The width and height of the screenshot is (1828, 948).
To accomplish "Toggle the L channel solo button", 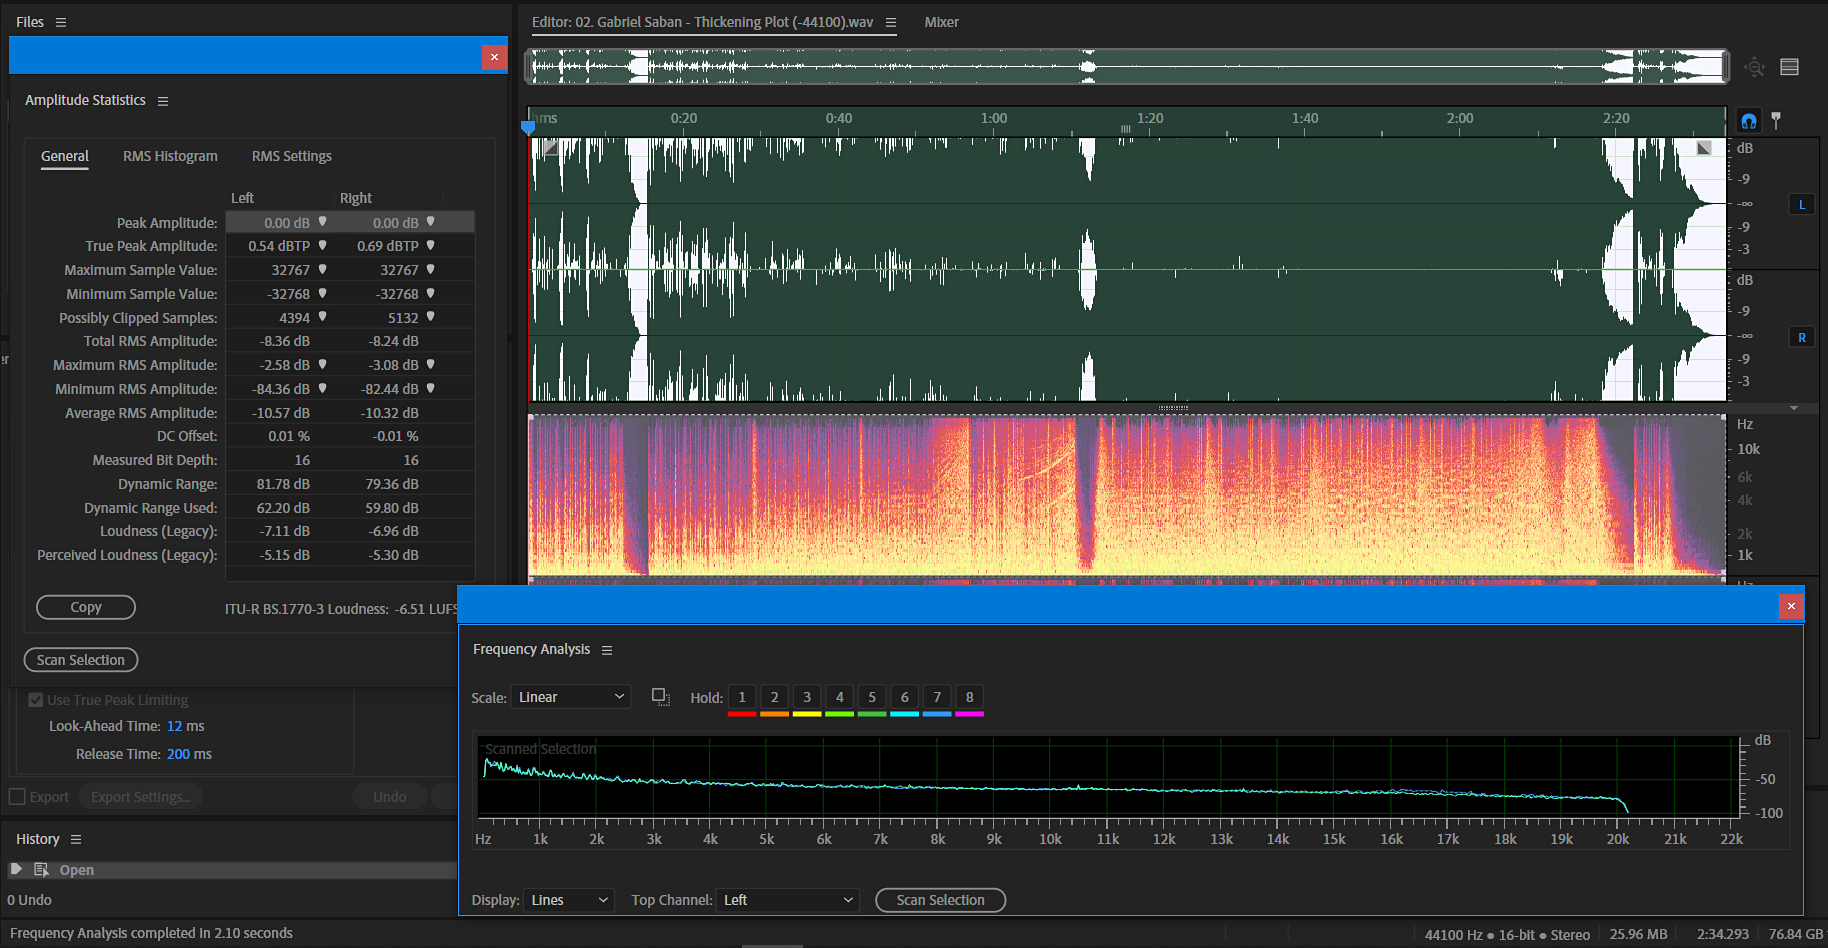I will click(x=1801, y=203).
